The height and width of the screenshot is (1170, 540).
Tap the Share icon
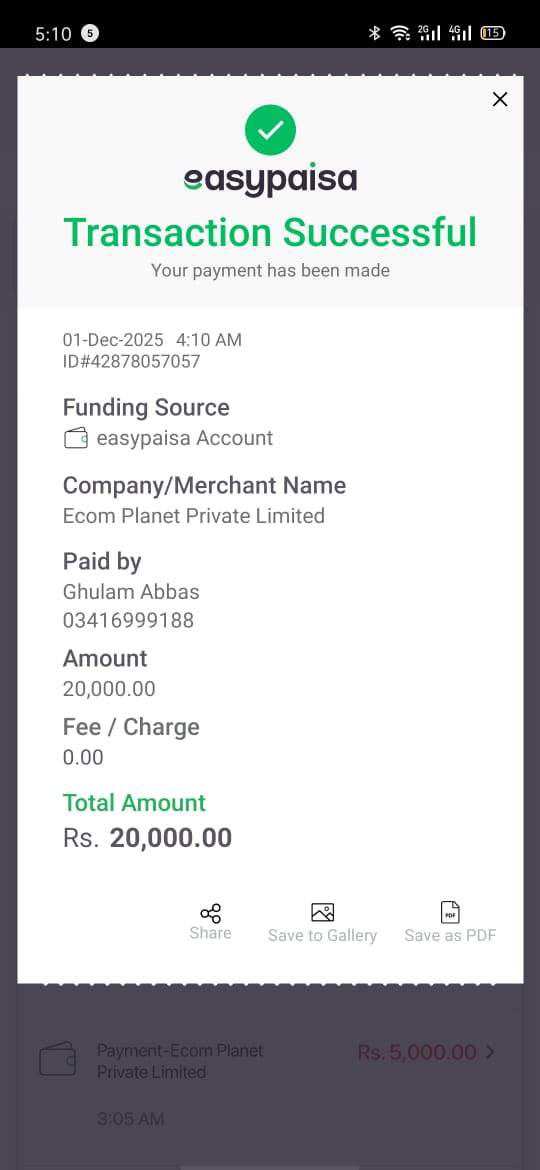pos(210,913)
